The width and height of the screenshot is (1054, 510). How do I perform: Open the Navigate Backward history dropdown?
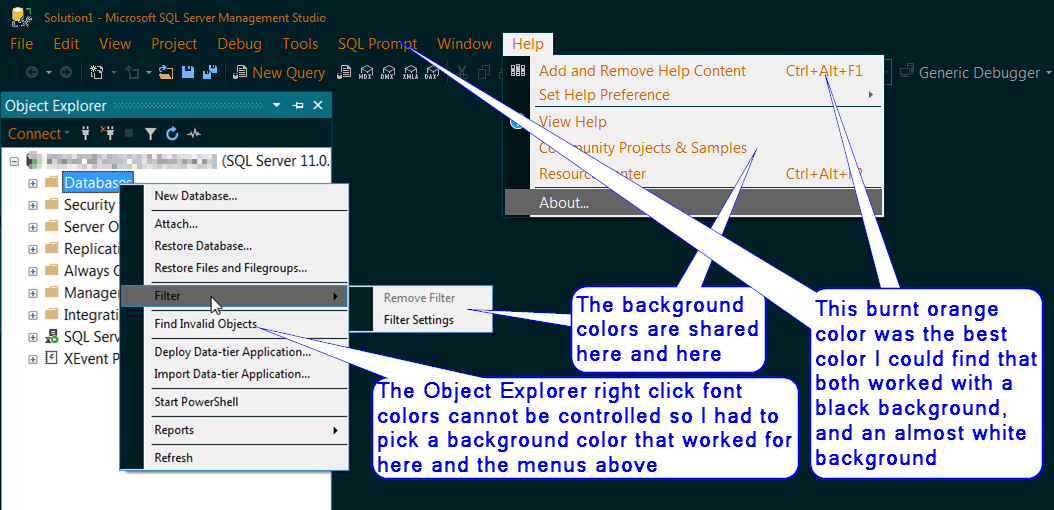click(48, 73)
